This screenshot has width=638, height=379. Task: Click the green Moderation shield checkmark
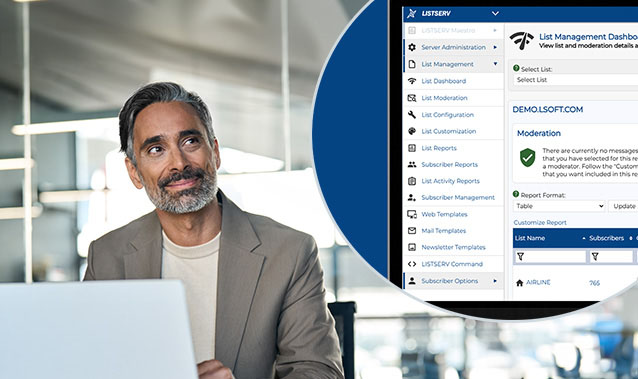(x=527, y=158)
